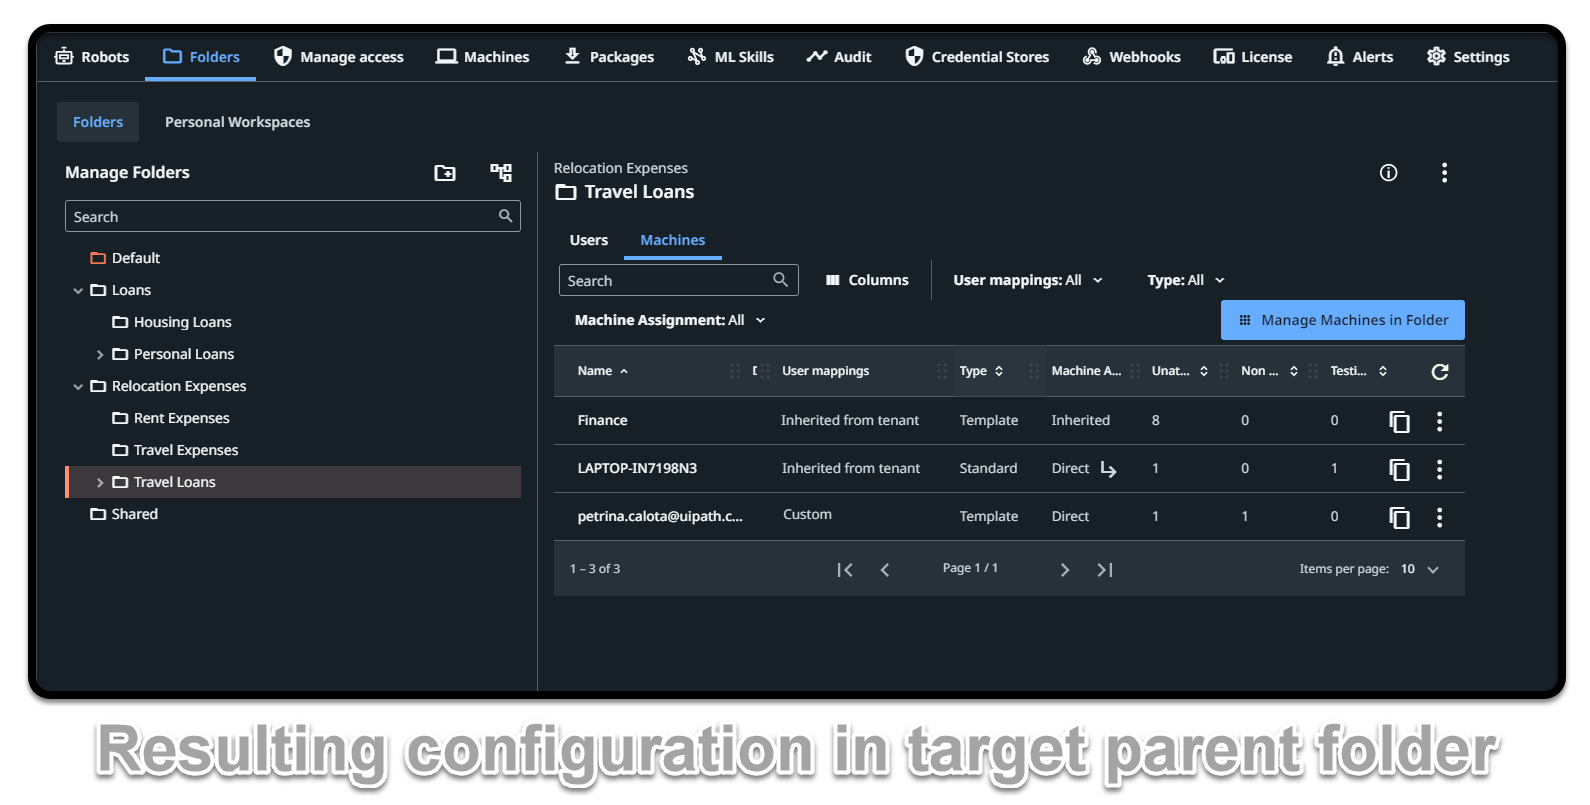The height and width of the screenshot is (805, 1590).
Task: Open Credential Stores page
Action: pyautogui.click(x=977, y=57)
